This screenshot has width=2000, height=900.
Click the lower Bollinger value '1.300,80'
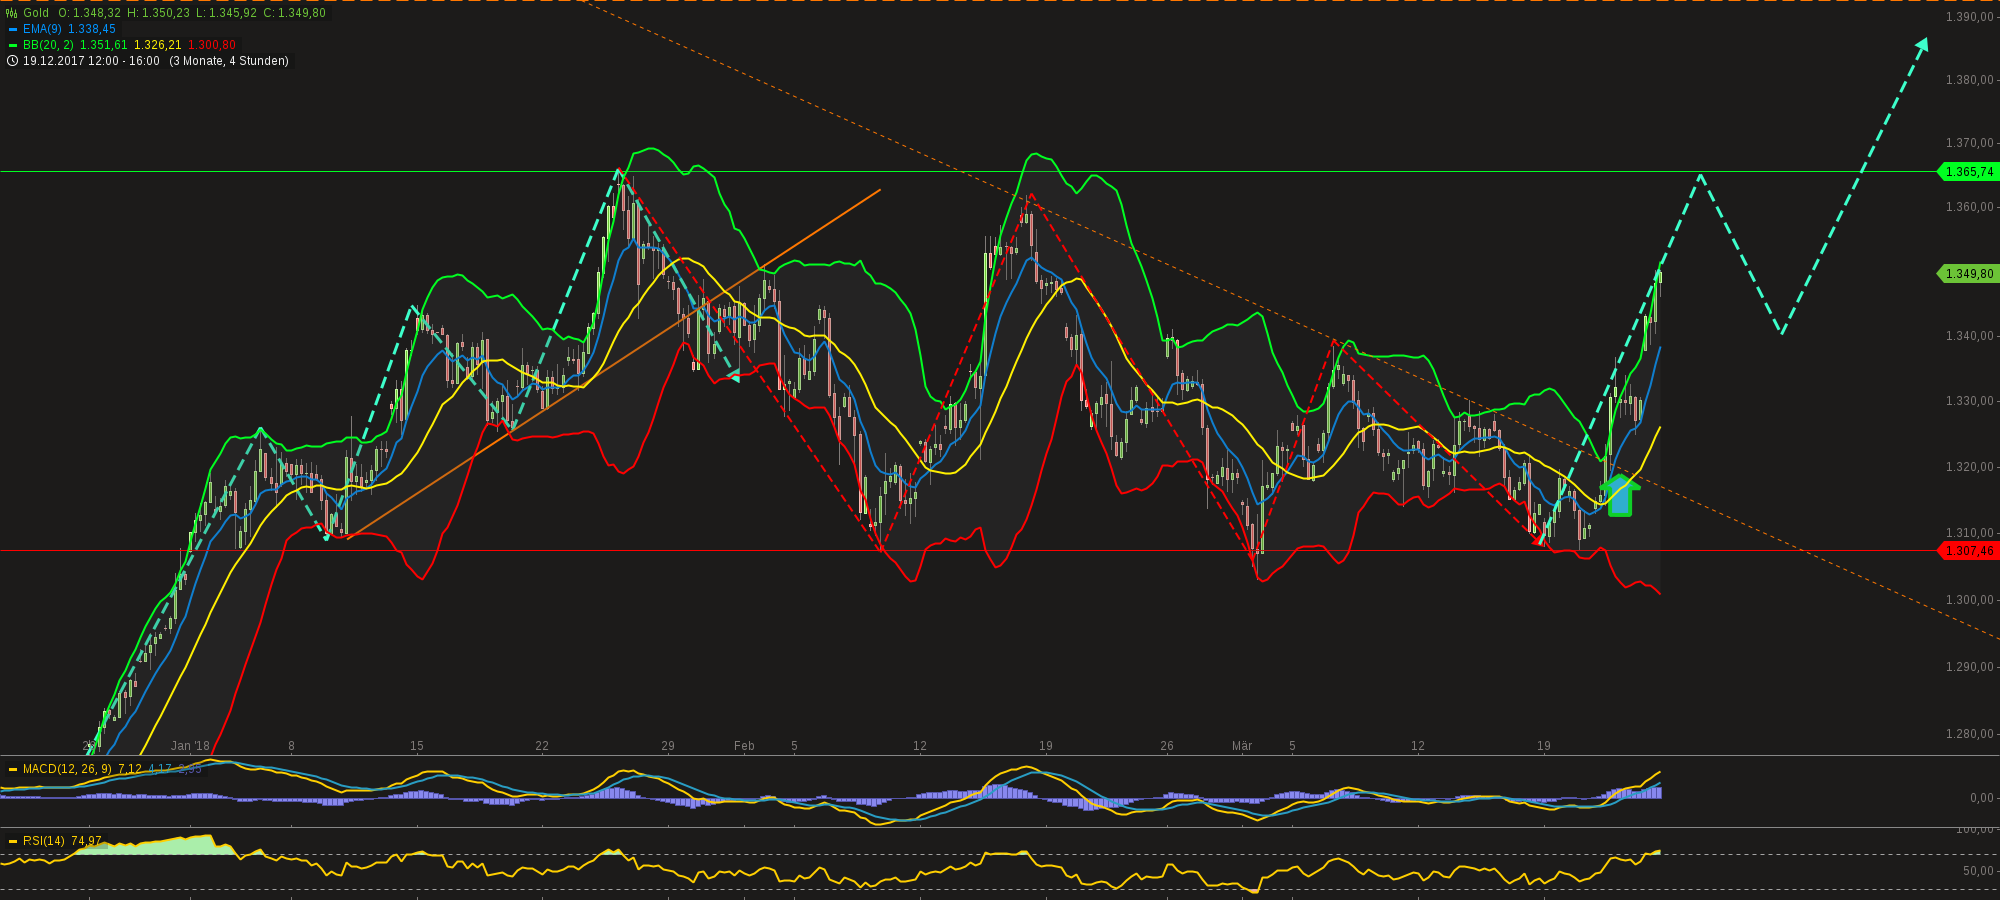pos(212,45)
